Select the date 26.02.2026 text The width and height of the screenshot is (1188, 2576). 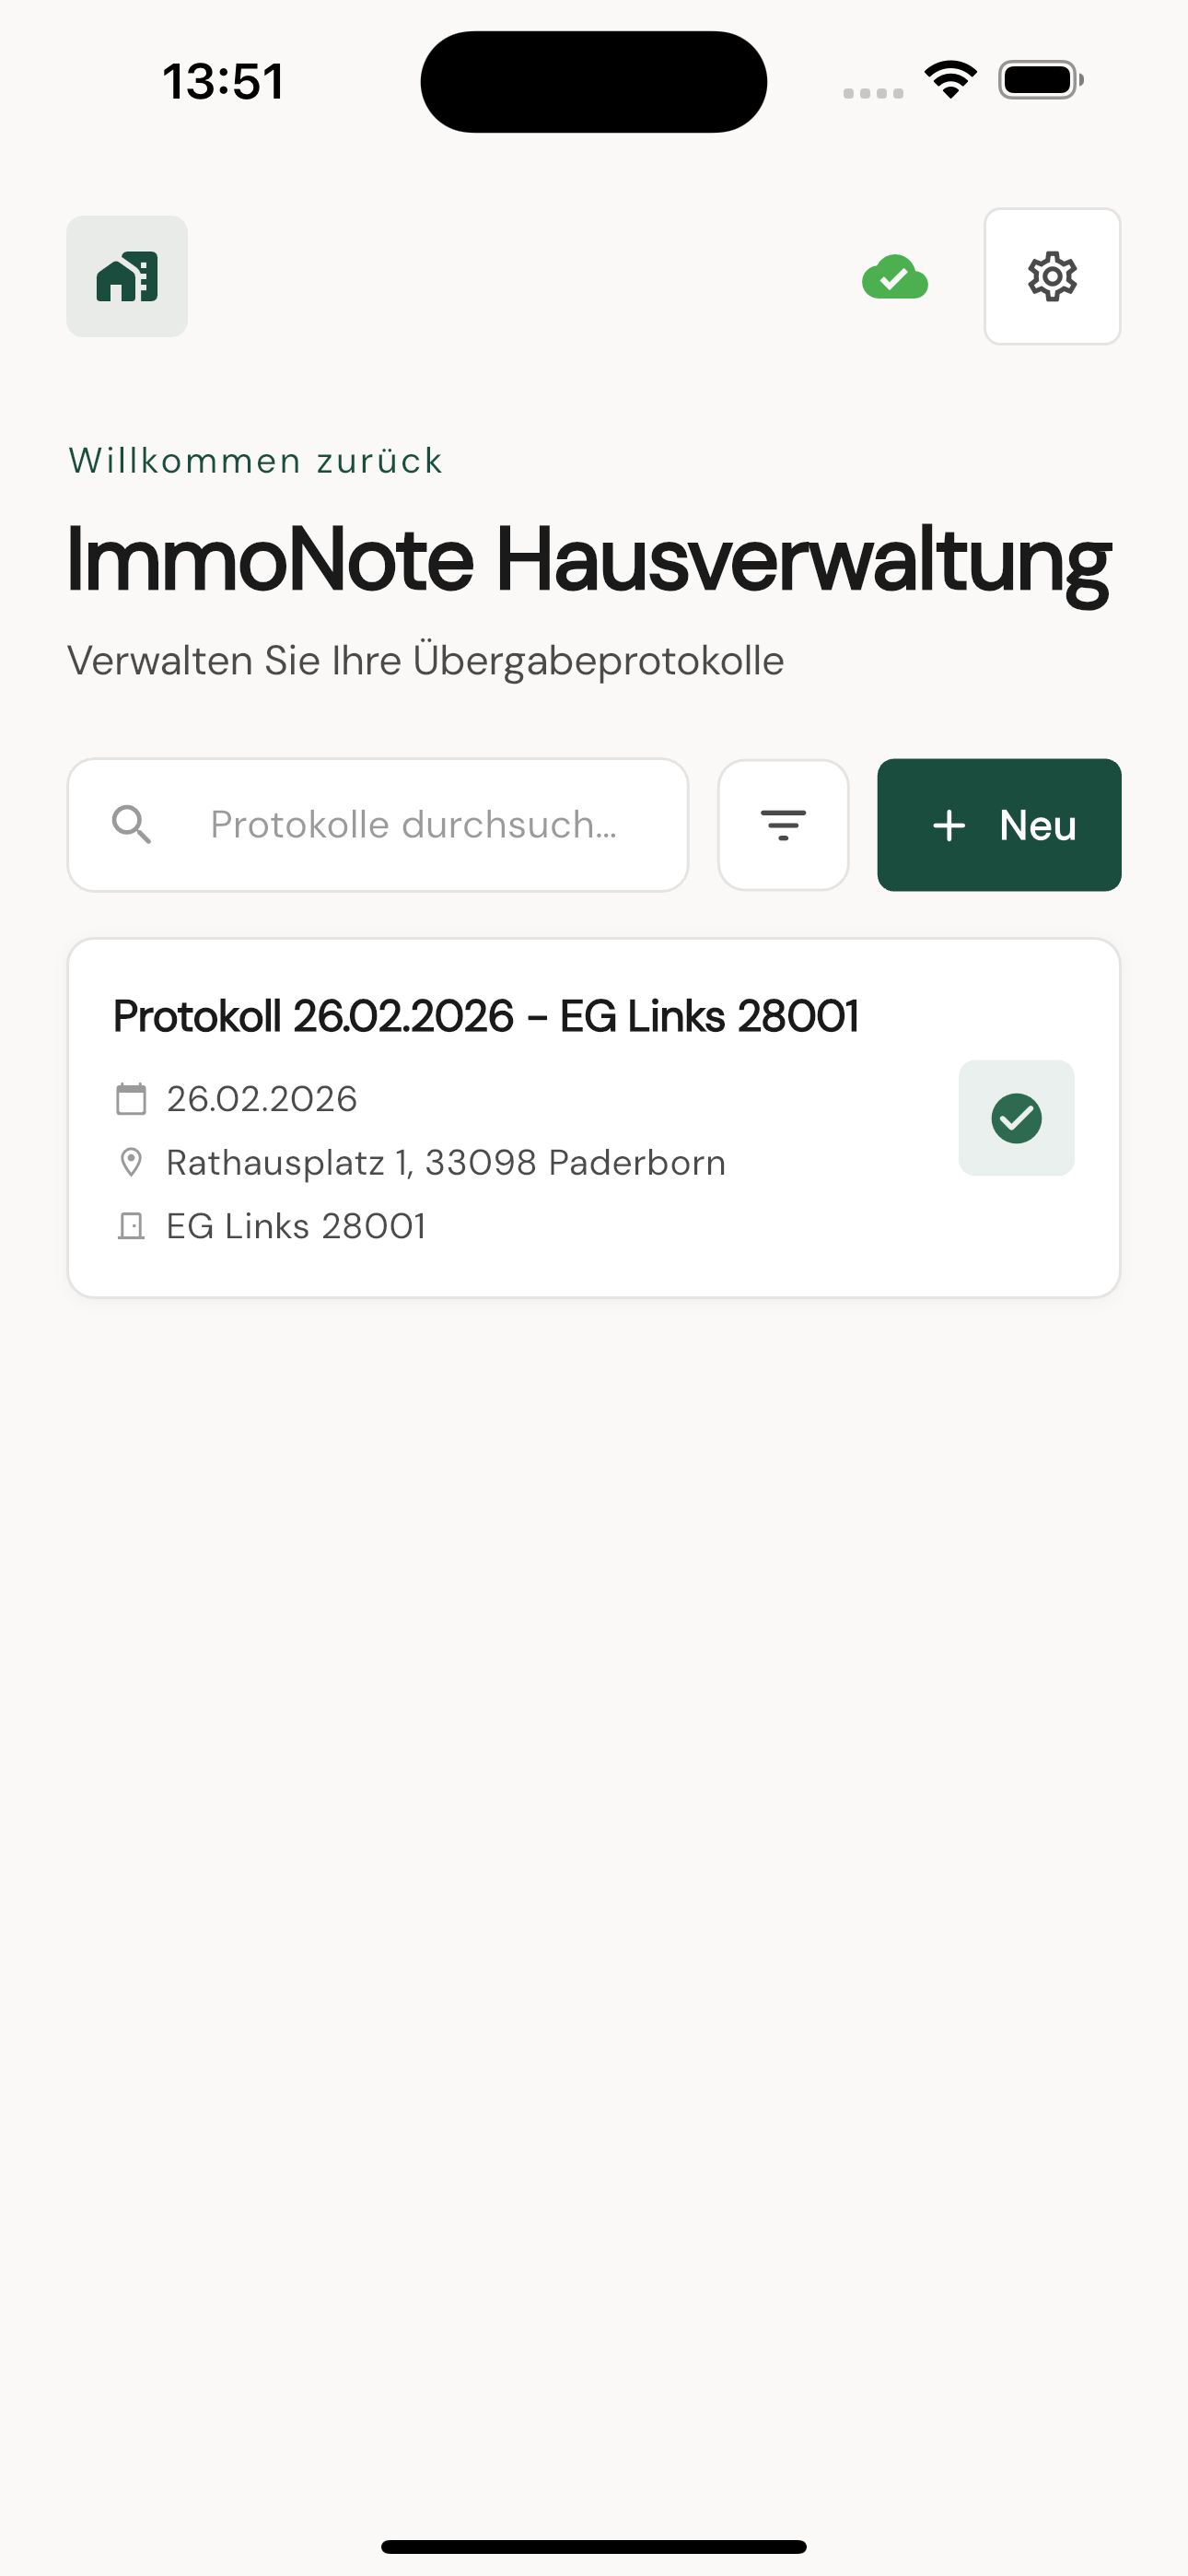(x=262, y=1099)
